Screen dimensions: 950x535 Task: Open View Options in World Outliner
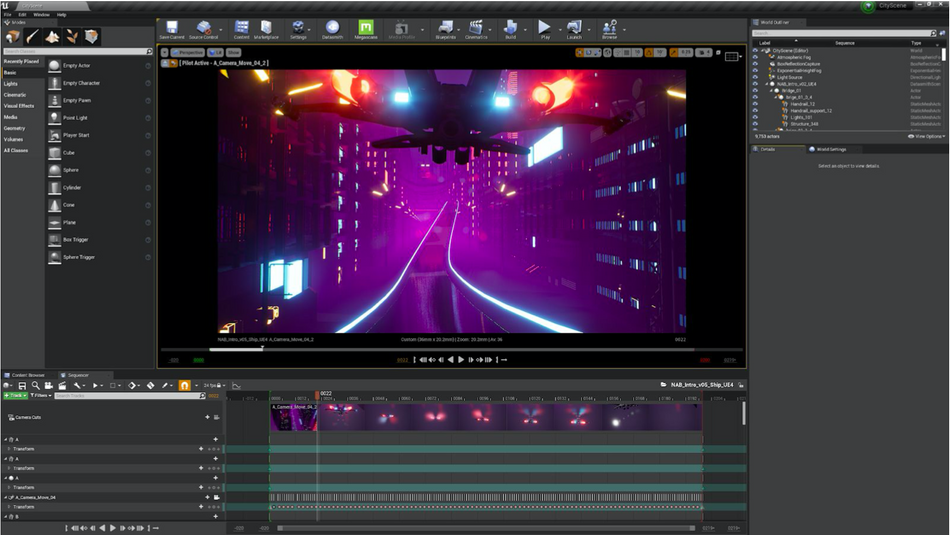coord(926,136)
